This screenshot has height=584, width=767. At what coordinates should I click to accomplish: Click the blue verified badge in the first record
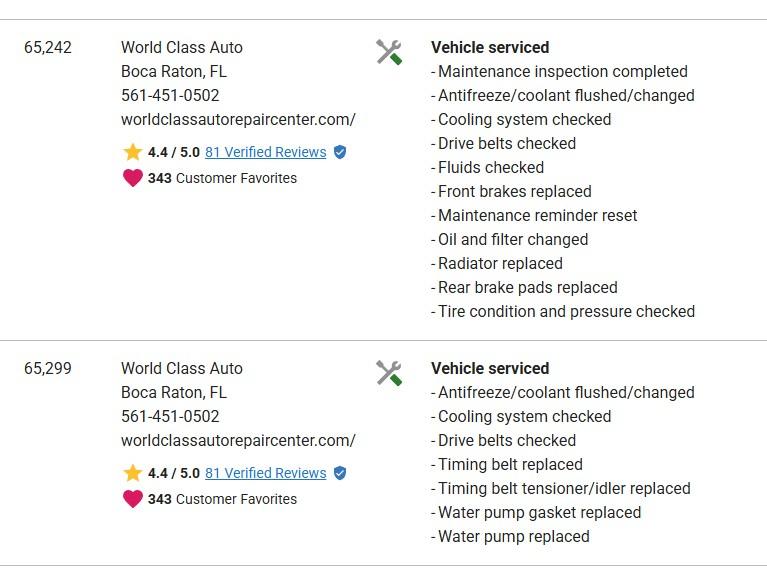[340, 152]
